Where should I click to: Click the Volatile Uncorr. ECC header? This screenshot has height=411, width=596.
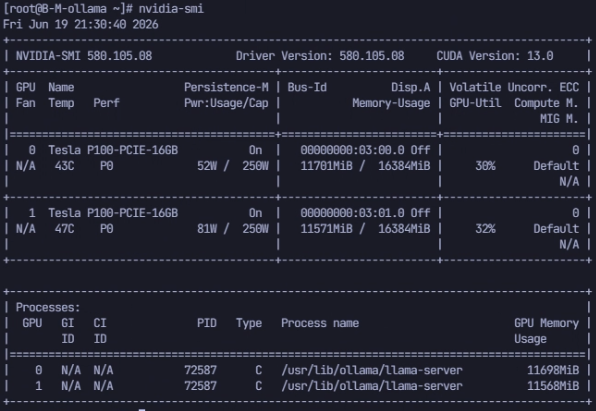[x=514, y=87]
